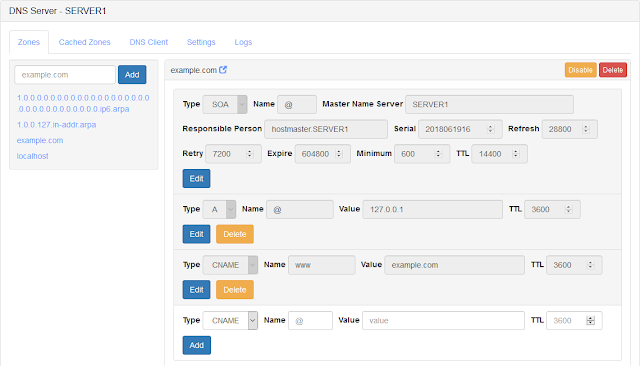Select the localhost zone

pos(33,156)
